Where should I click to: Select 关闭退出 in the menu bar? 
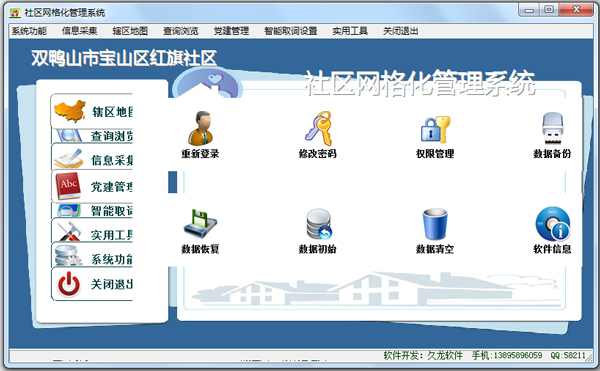pyautogui.click(x=400, y=31)
